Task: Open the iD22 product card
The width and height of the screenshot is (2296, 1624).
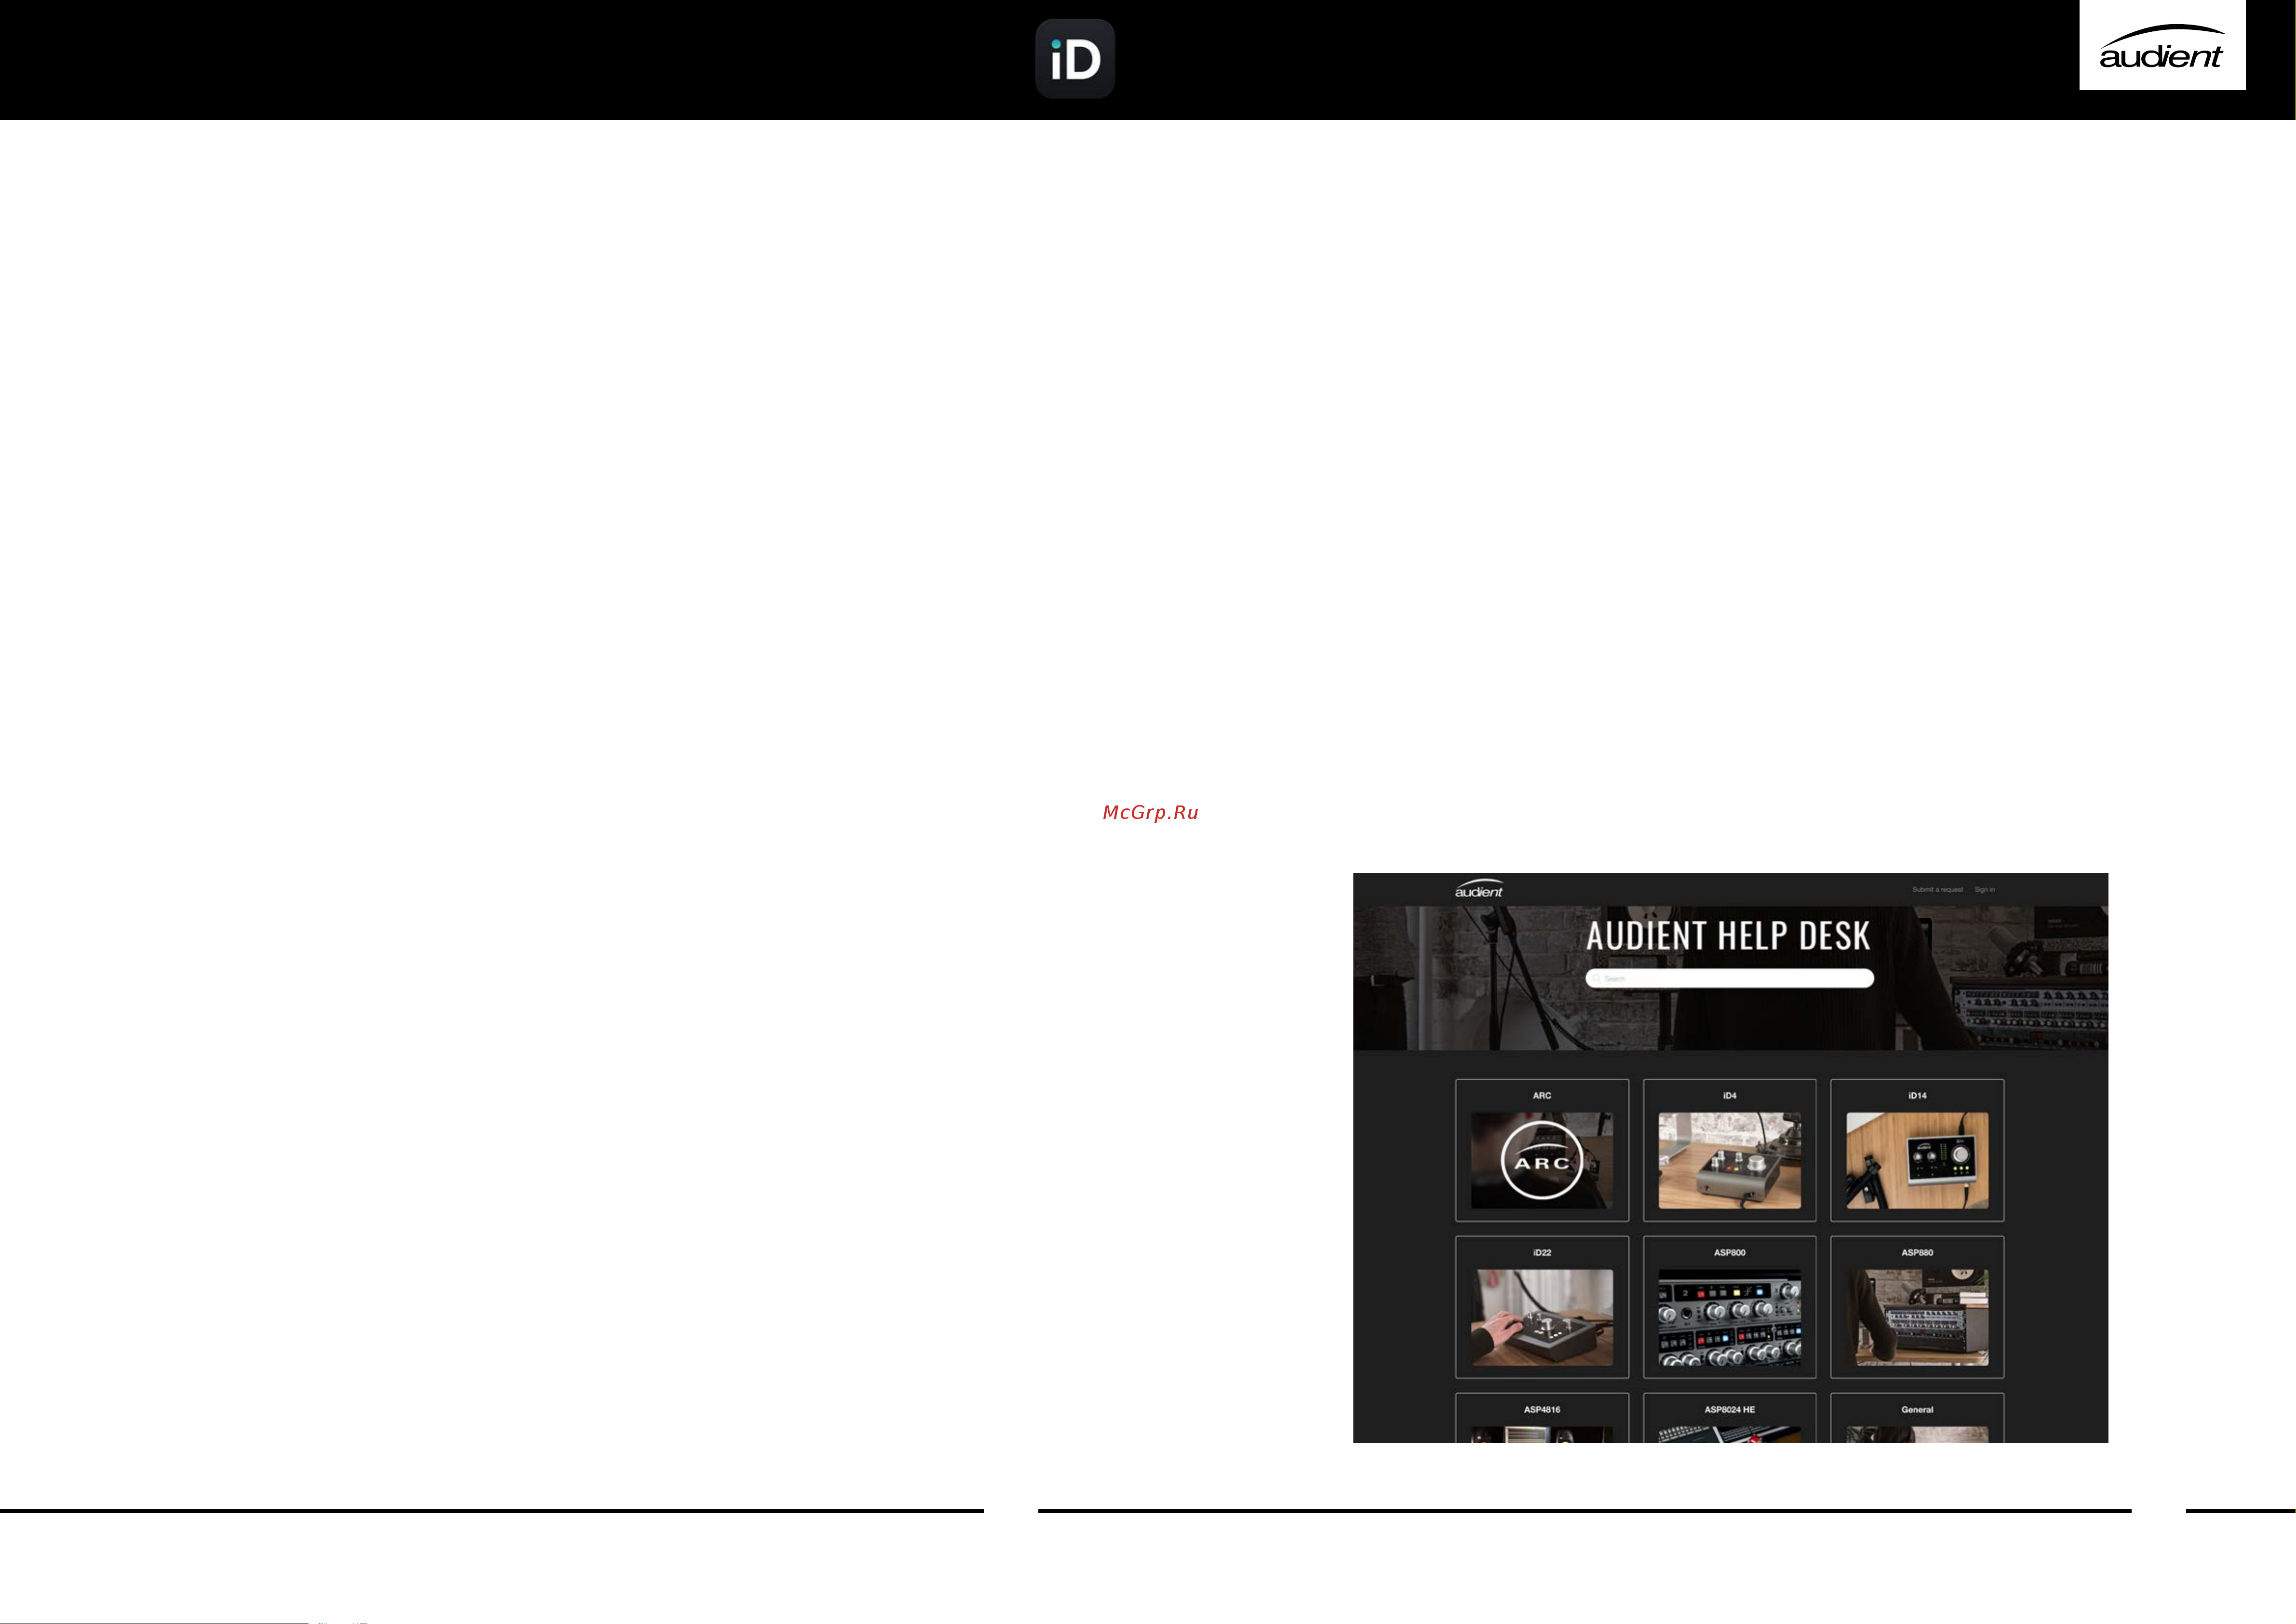Action: 1542,1307
